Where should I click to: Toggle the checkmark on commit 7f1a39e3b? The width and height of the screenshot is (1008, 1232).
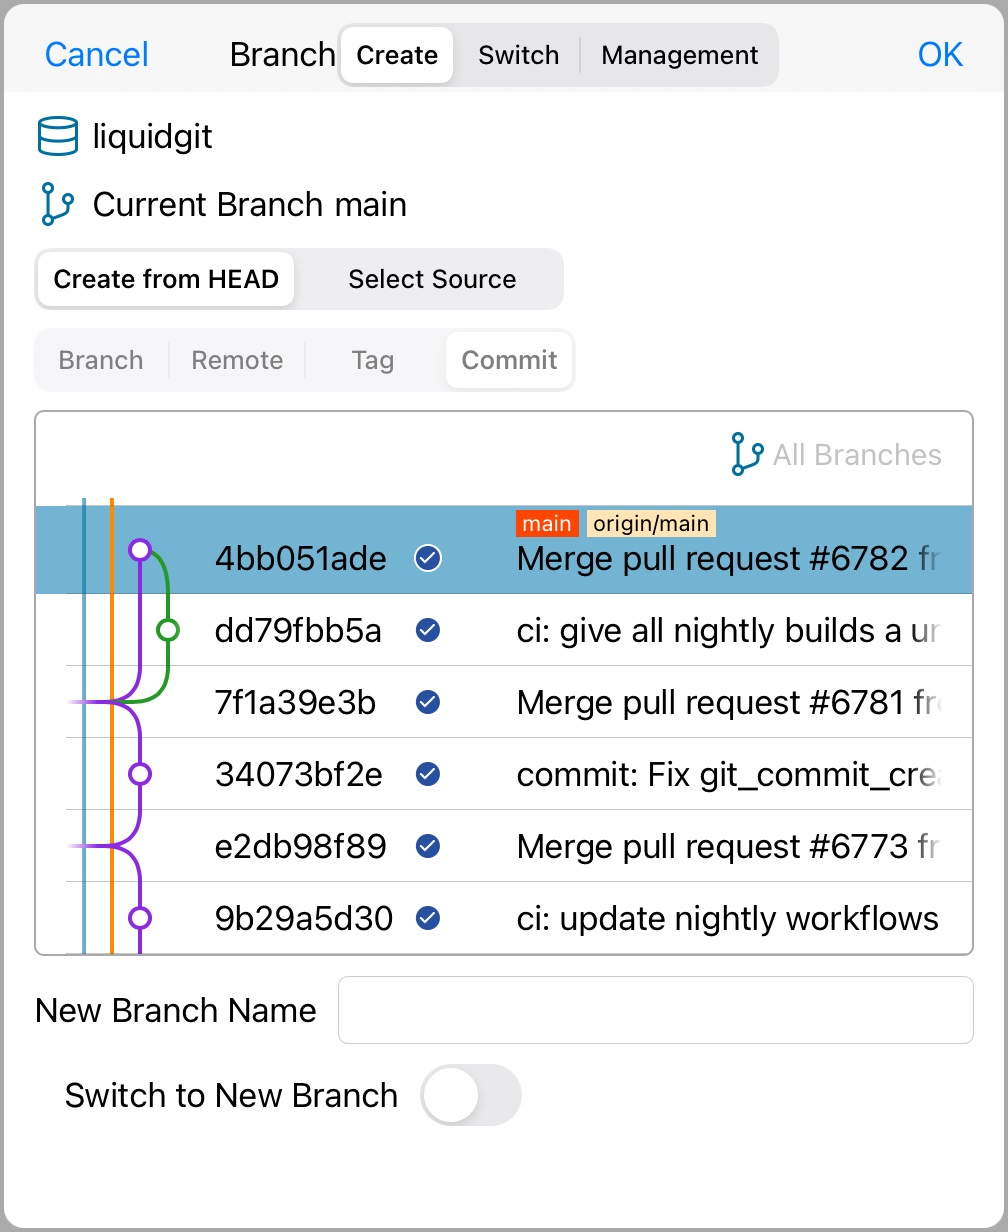[x=428, y=702]
